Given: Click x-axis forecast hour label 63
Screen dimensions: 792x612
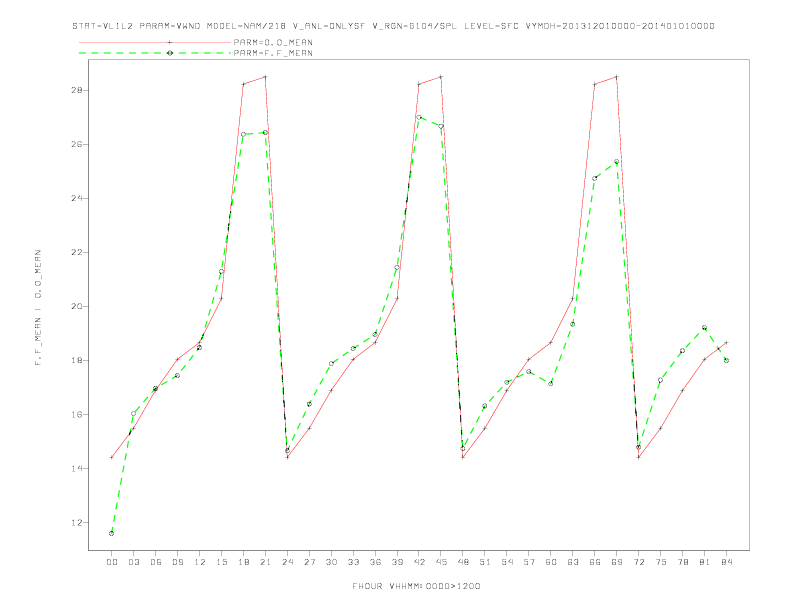Looking at the screenshot, I should [x=573, y=562].
